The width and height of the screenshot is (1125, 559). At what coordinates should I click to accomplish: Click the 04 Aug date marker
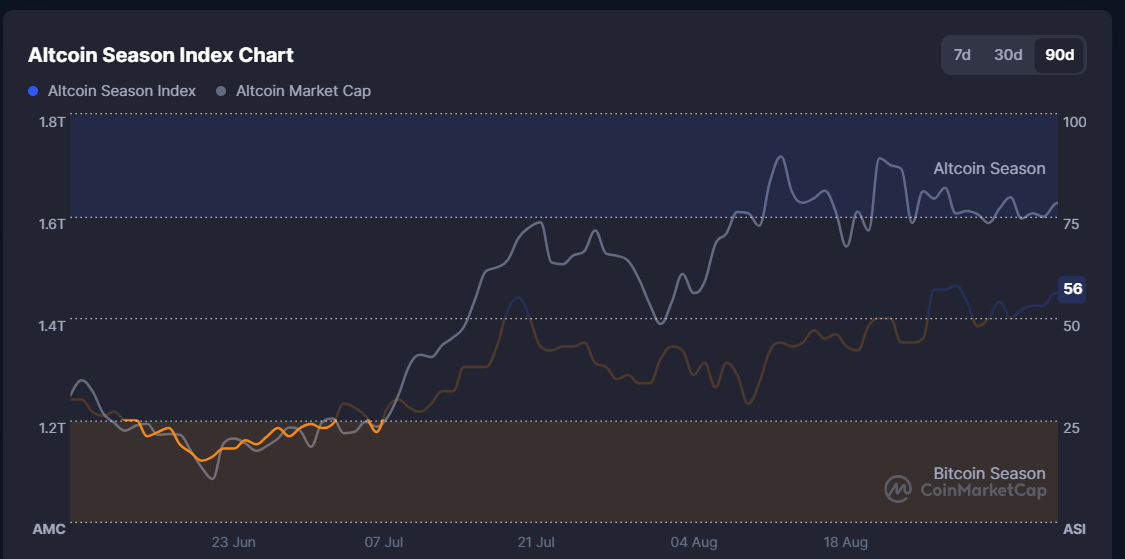click(x=693, y=542)
